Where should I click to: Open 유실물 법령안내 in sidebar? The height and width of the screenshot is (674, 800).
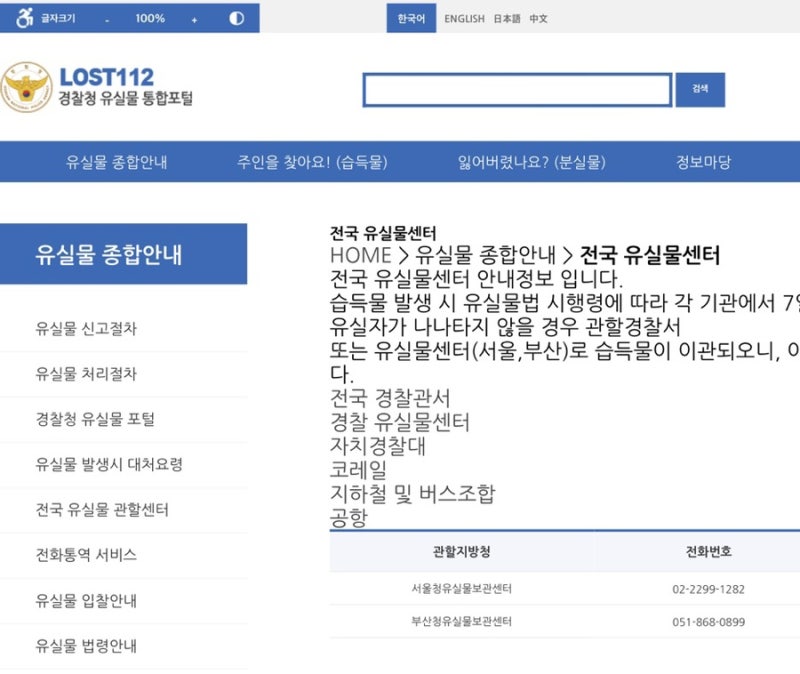click(86, 645)
